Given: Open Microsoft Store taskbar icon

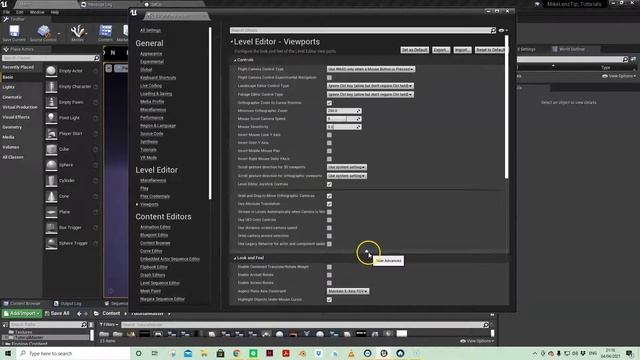Looking at the screenshot, I should 220,353.
